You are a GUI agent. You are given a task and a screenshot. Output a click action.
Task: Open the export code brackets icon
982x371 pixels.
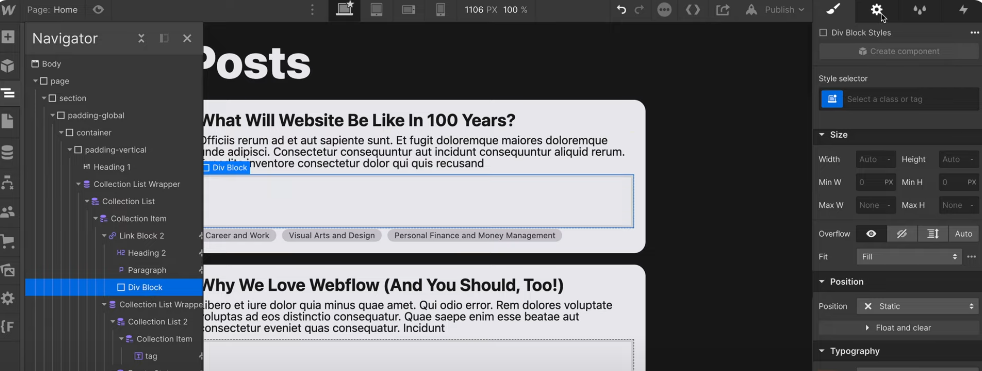pyautogui.click(x=693, y=10)
